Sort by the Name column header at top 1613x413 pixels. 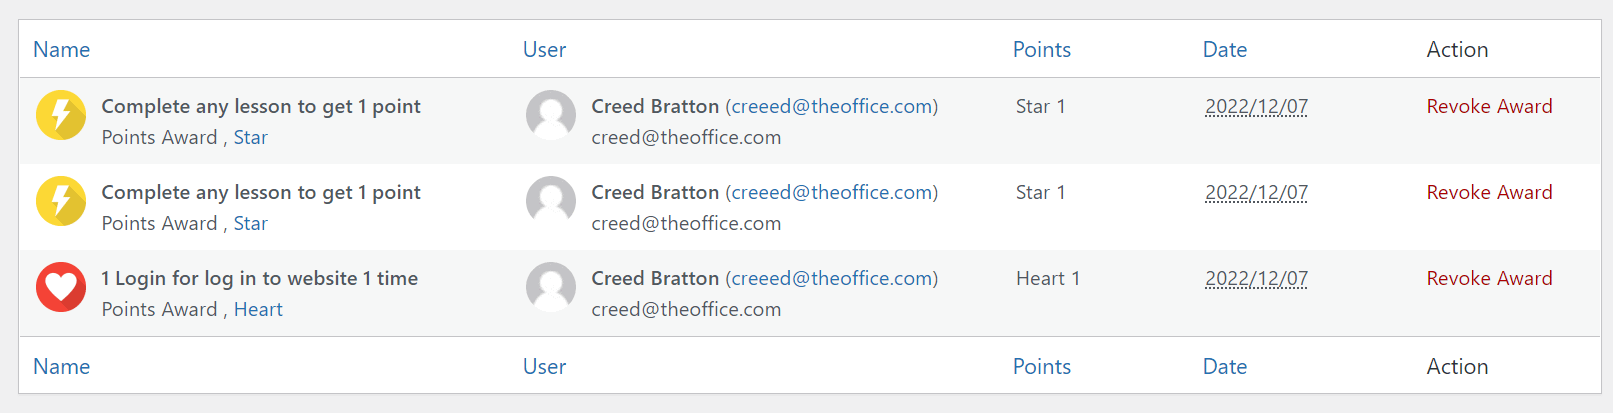coord(62,50)
